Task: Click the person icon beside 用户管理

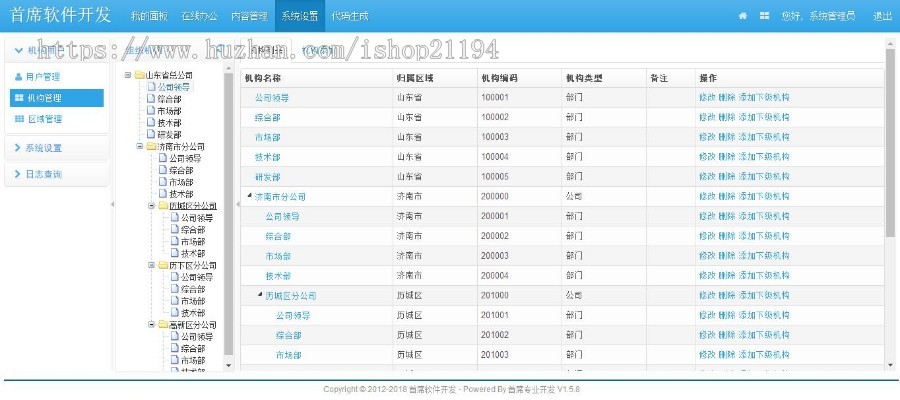Action: coord(18,76)
